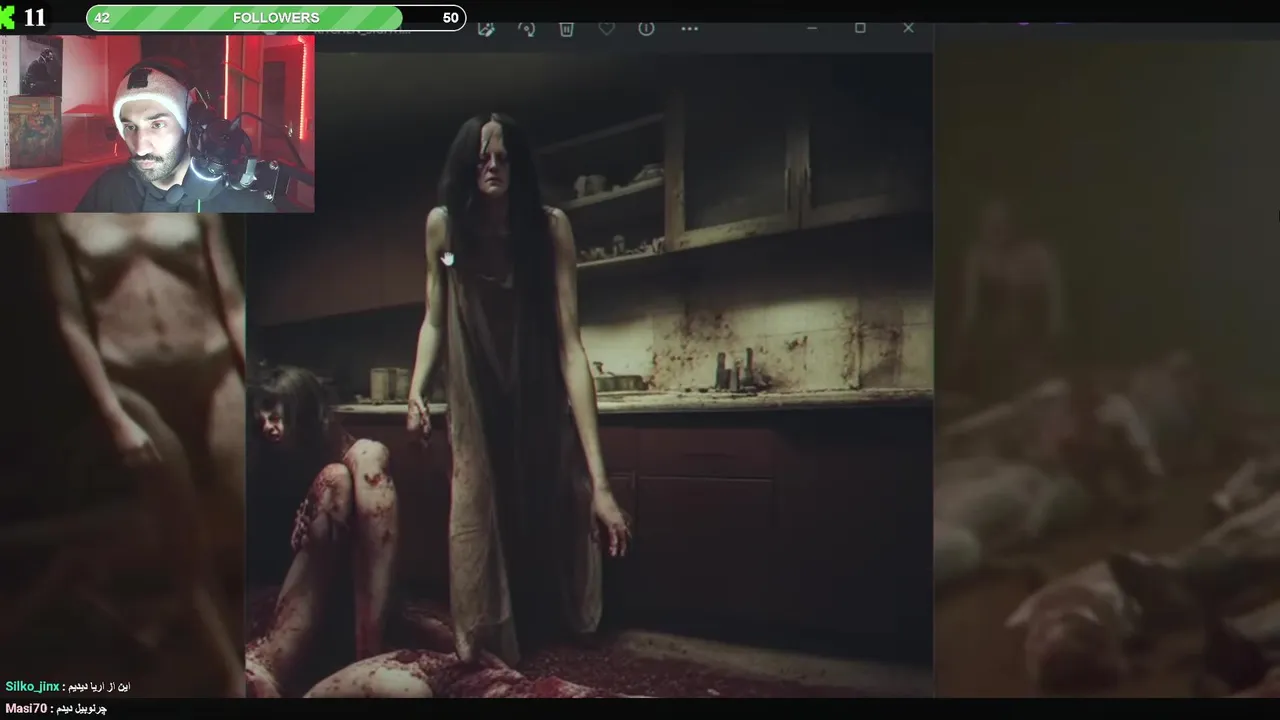Click the green followers goal progress bar

pos(276,18)
